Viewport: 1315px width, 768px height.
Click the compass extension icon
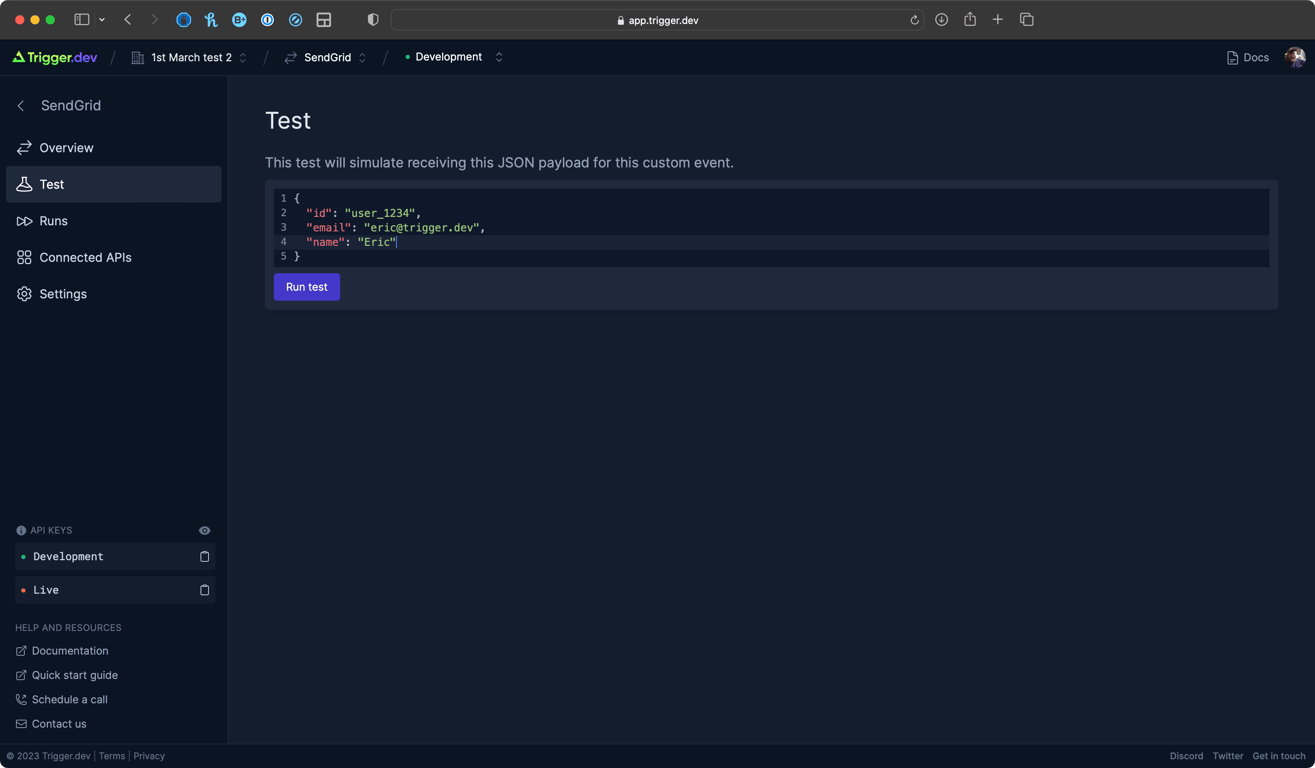pyautogui.click(x=295, y=20)
